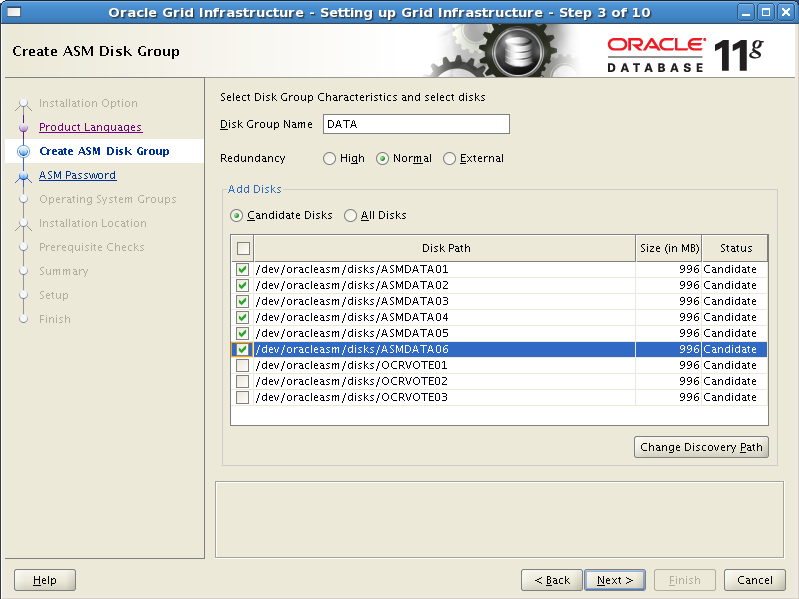Click the database gear graphic in banner

(x=516, y=51)
